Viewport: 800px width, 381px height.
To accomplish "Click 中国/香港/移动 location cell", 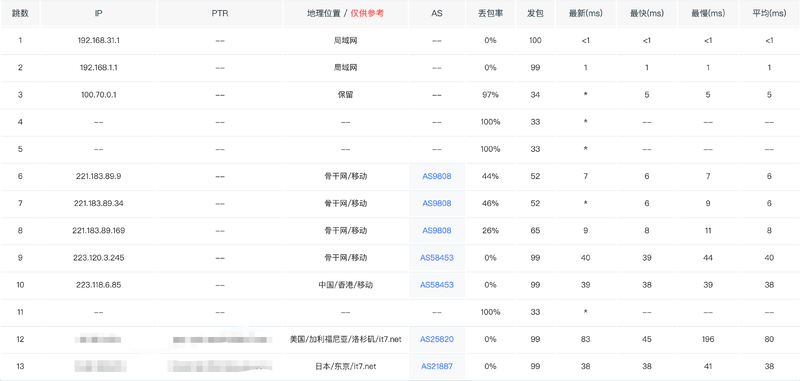I will pyautogui.click(x=345, y=285).
